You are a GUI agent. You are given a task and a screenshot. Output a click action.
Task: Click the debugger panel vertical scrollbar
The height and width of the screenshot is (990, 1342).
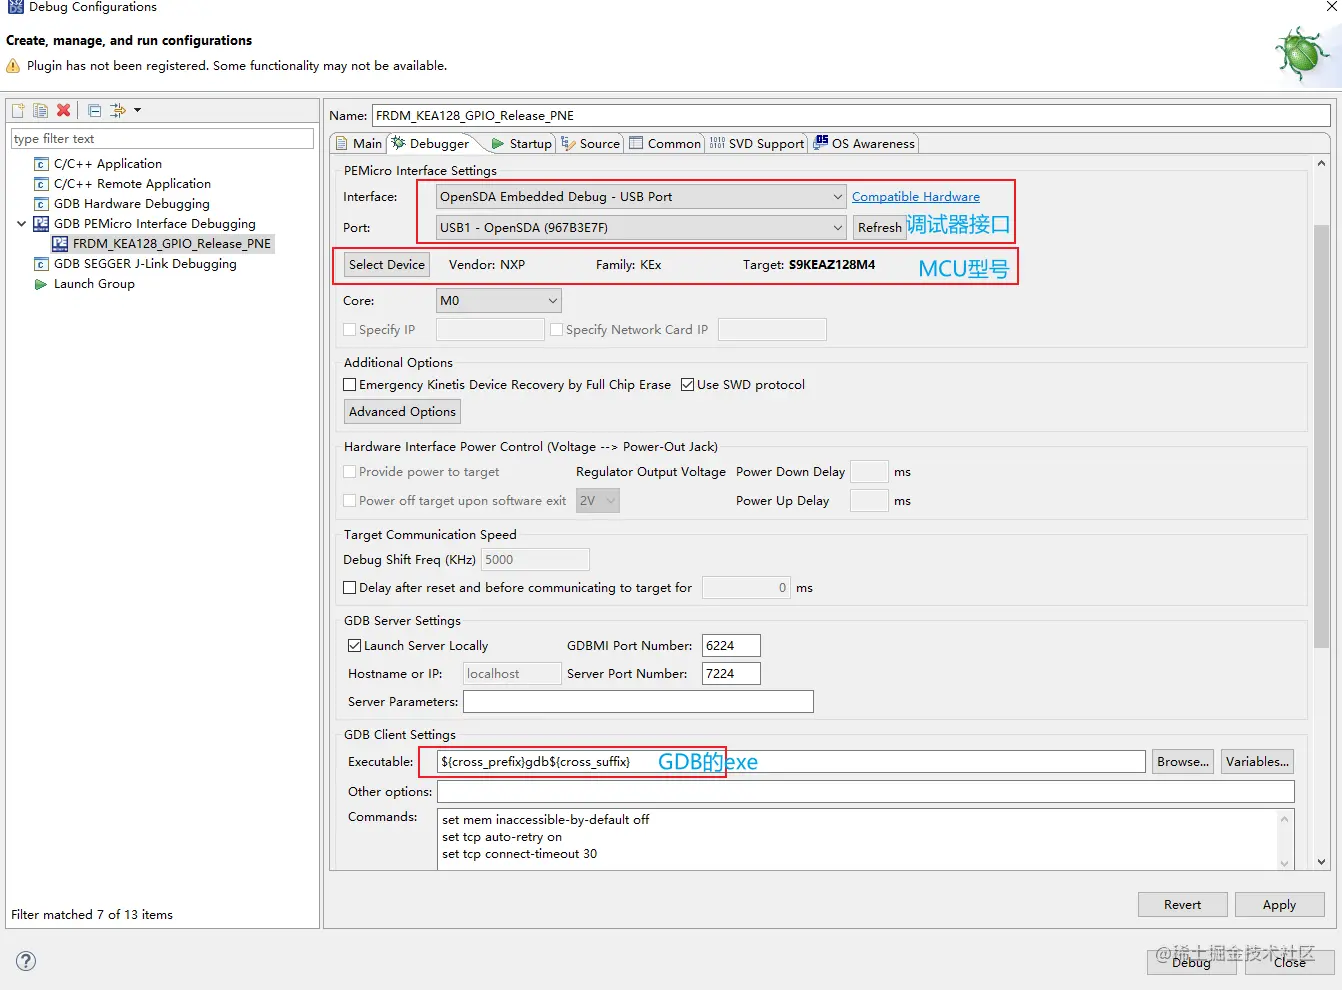pos(1321,437)
